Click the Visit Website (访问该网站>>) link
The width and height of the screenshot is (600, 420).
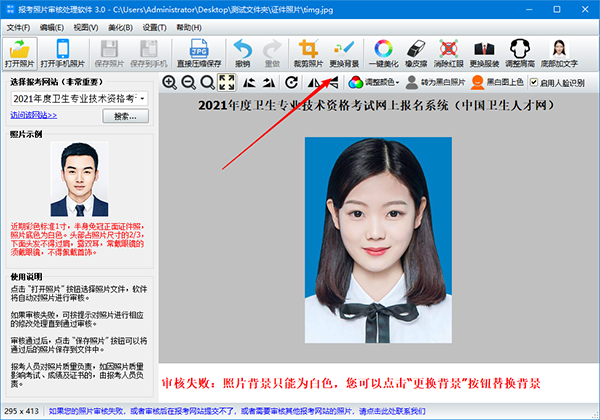click(33, 116)
